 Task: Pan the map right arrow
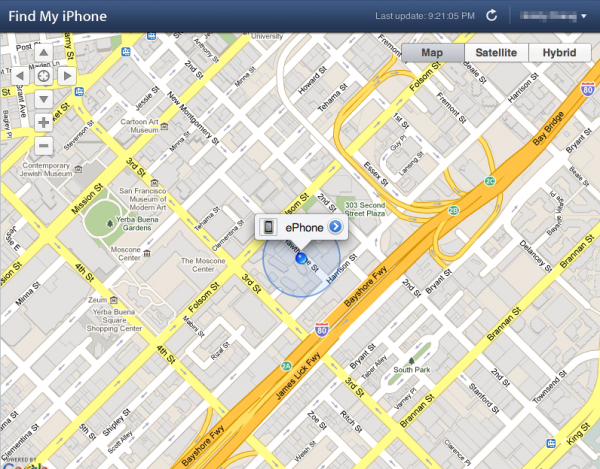(67, 76)
